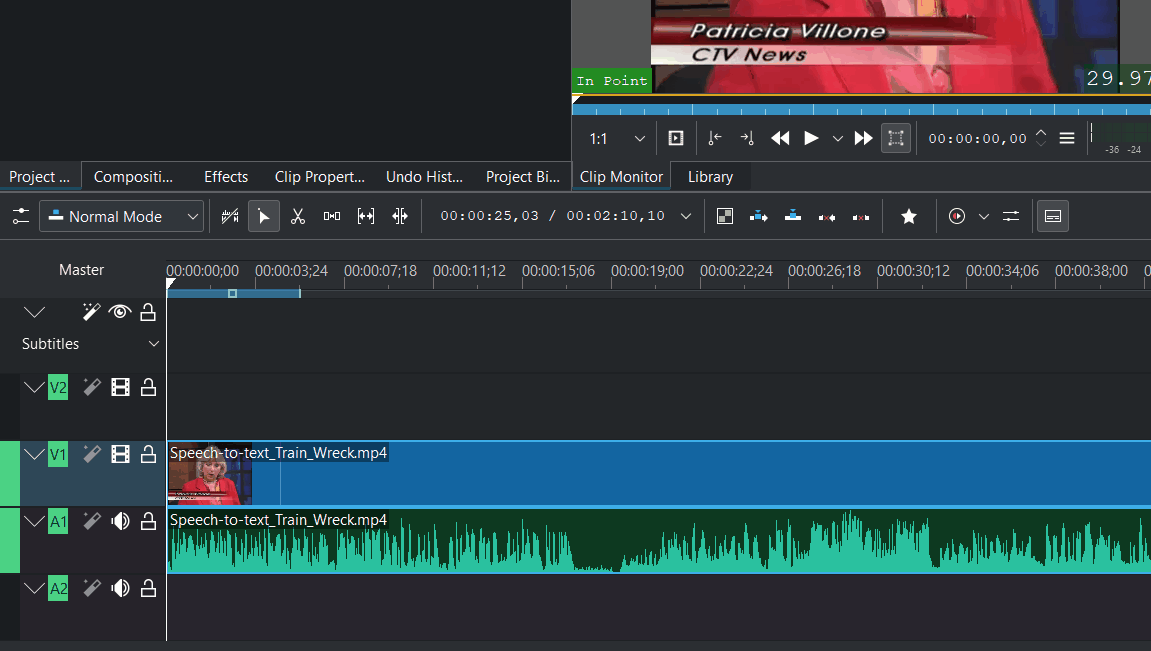Viewport: 1151px width, 651px height.
Task: Lock the V2 video track
Action: 148,388
